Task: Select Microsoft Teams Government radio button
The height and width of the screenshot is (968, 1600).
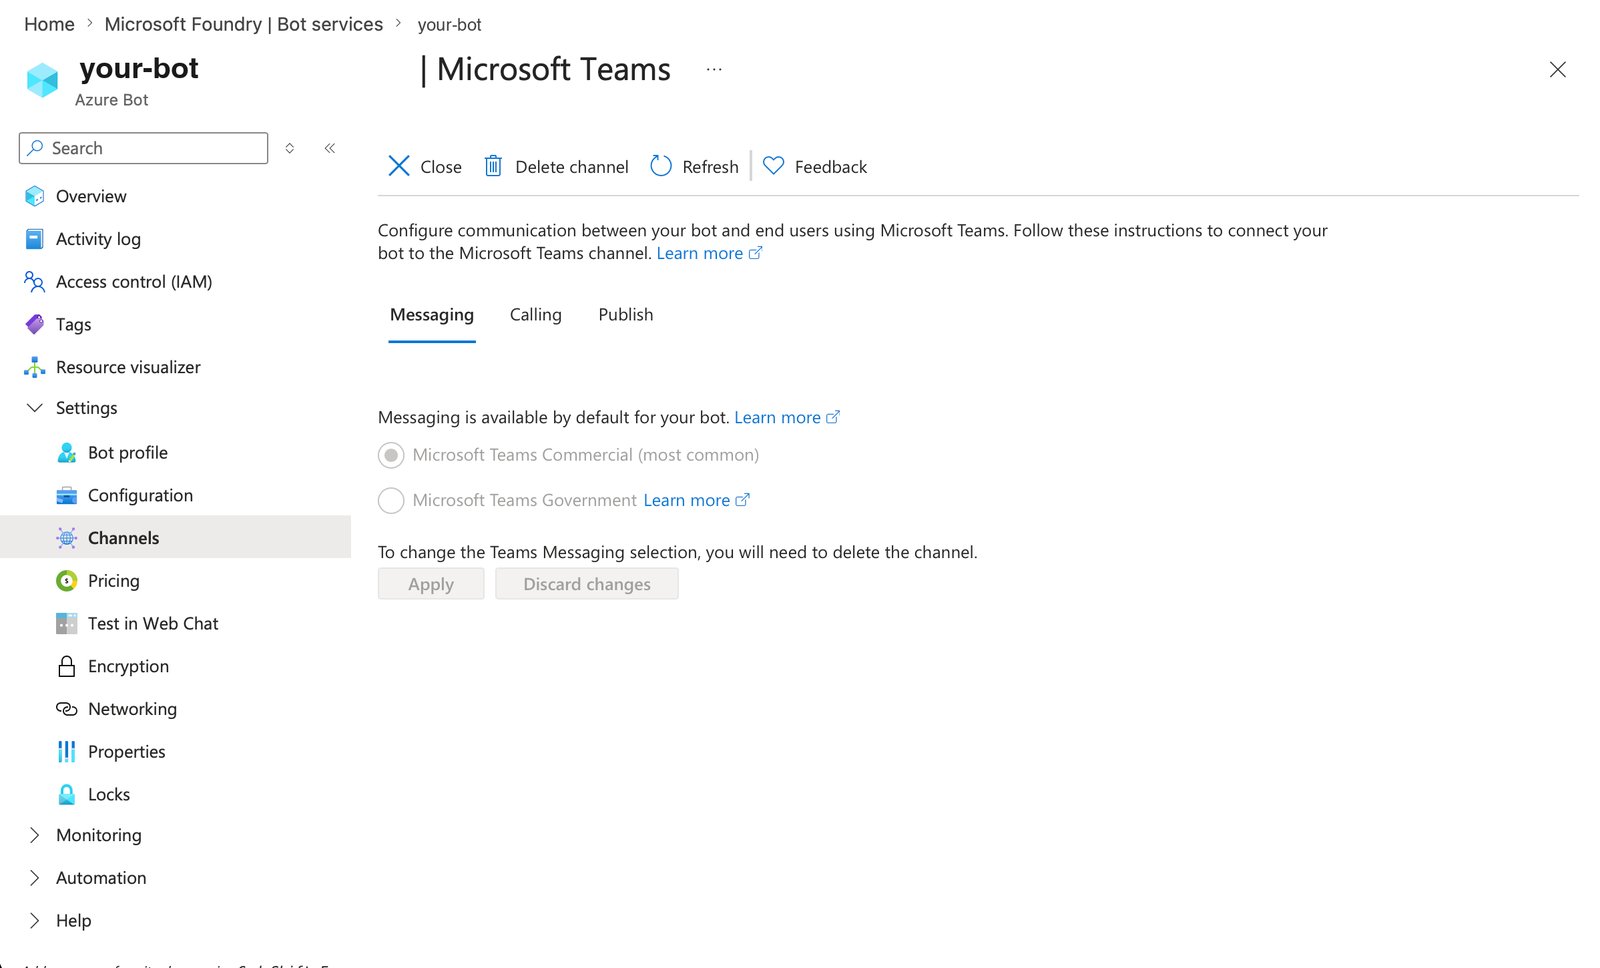Action: point(391,500)
